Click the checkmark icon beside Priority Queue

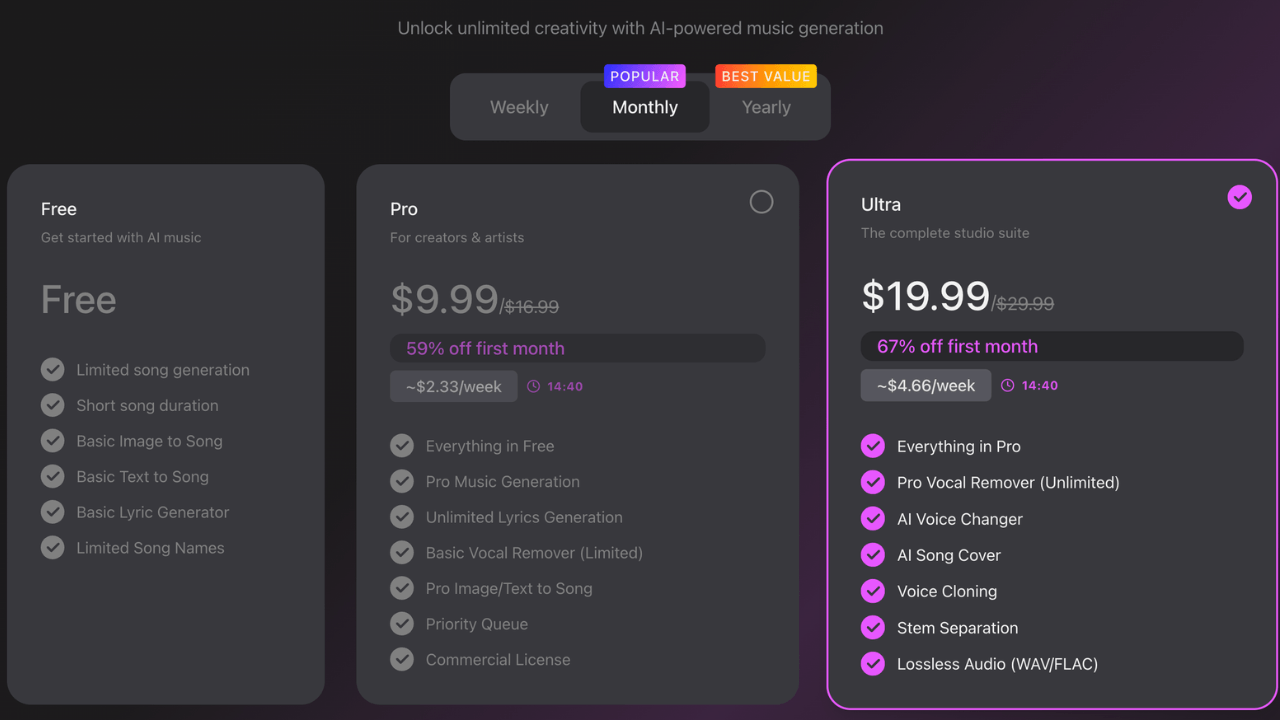(x=402, y=624)
